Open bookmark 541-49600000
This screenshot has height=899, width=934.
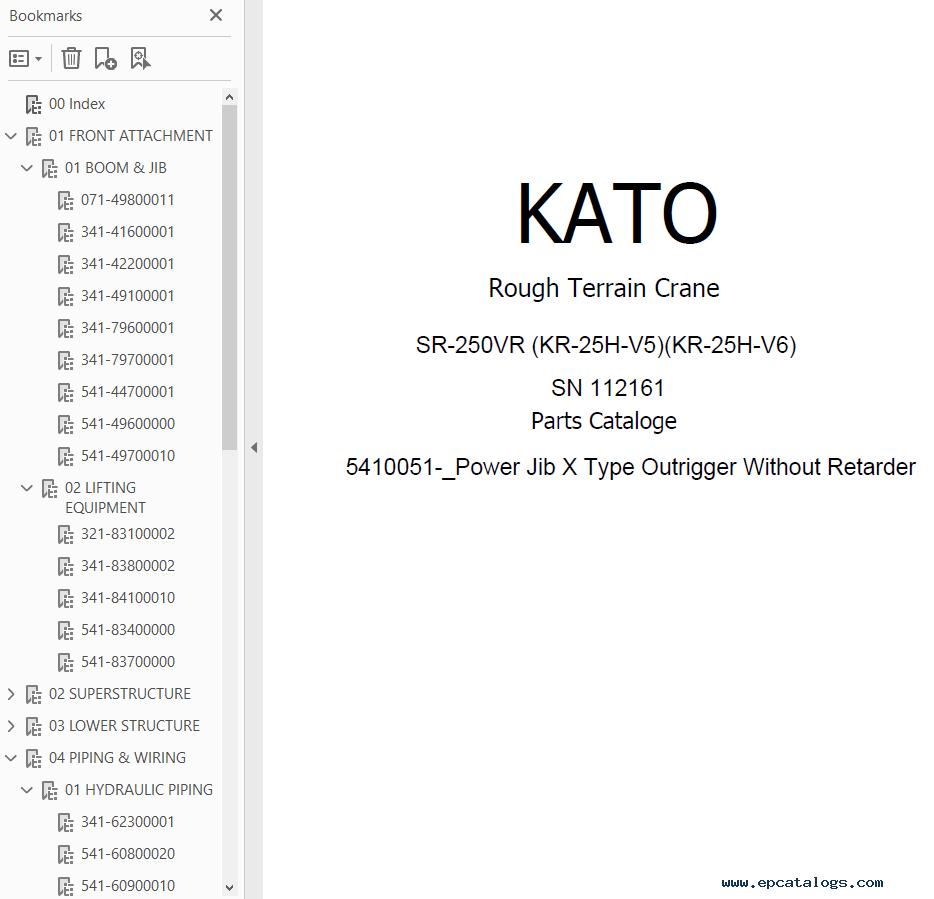click(x=128, y=424)
